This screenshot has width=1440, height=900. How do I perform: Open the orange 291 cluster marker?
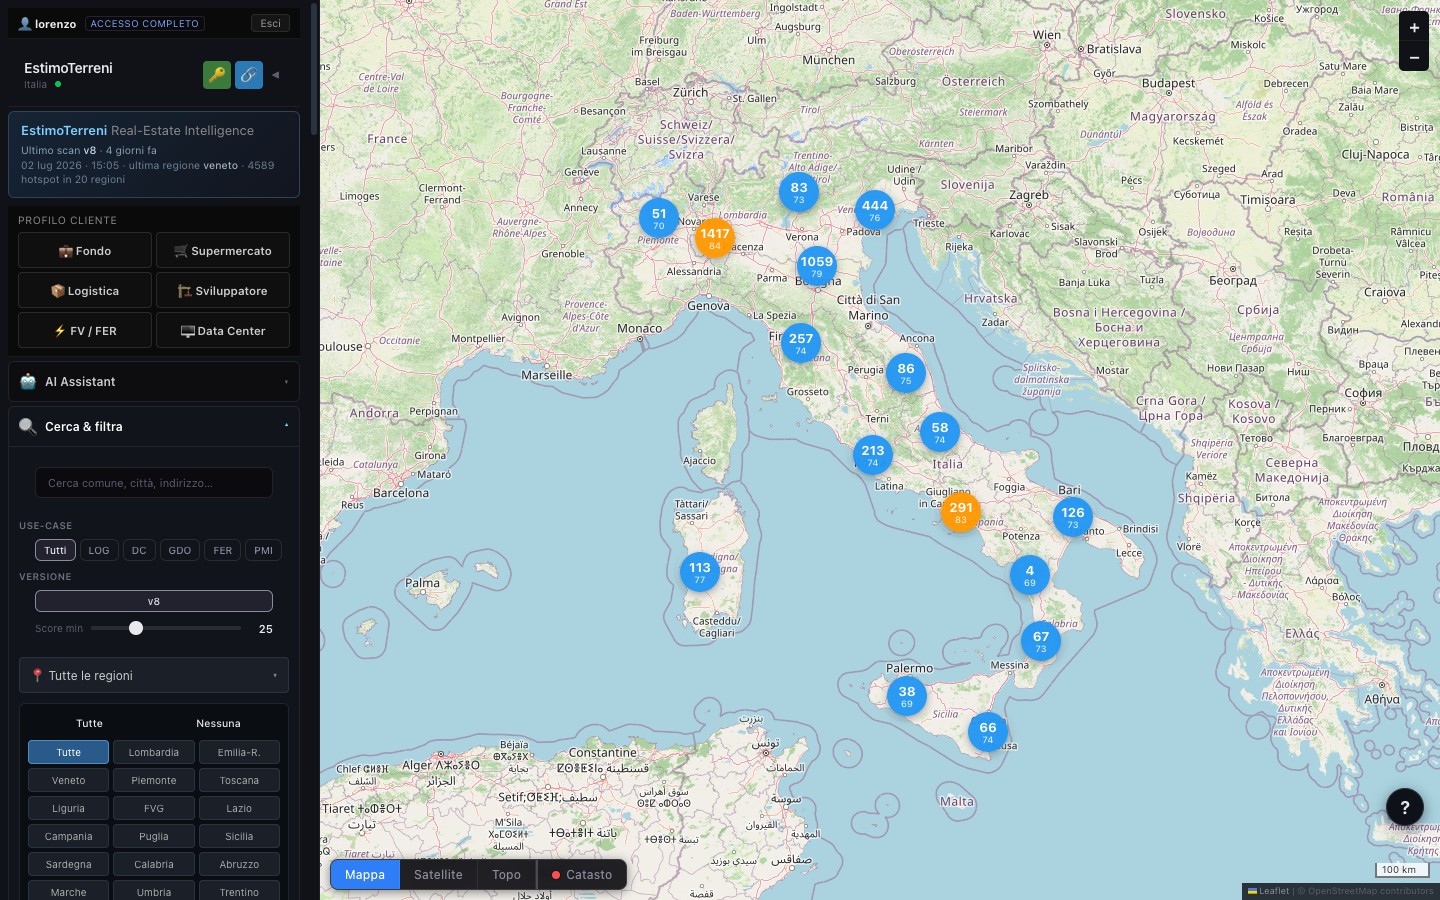[x=961, y=512]
